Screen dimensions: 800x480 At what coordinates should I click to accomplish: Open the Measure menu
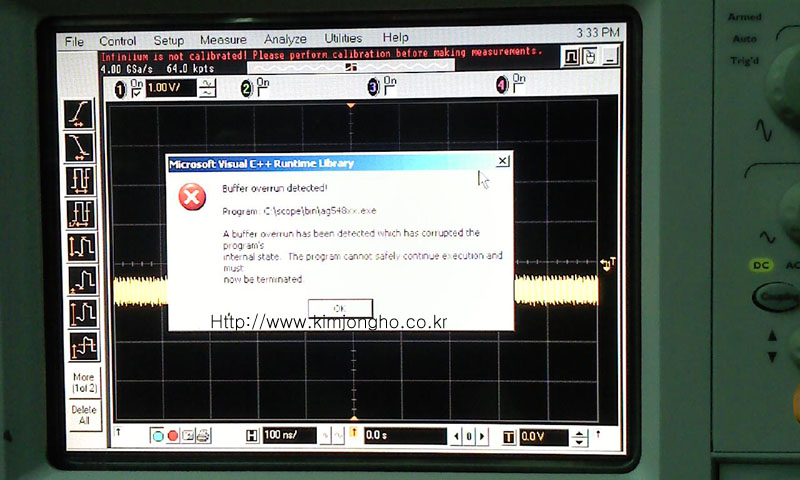[x=223, y=40]
